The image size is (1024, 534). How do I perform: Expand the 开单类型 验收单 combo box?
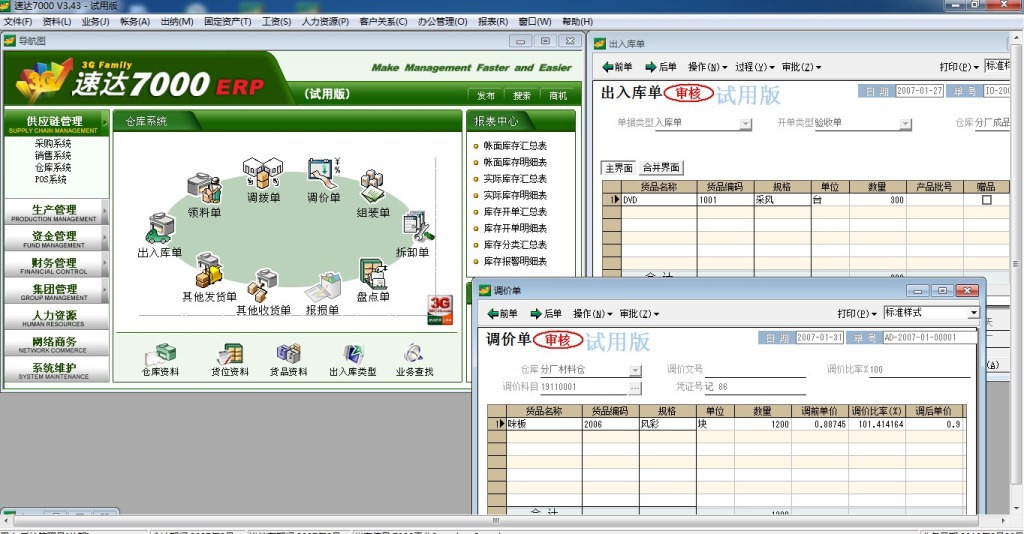(905, 124)
